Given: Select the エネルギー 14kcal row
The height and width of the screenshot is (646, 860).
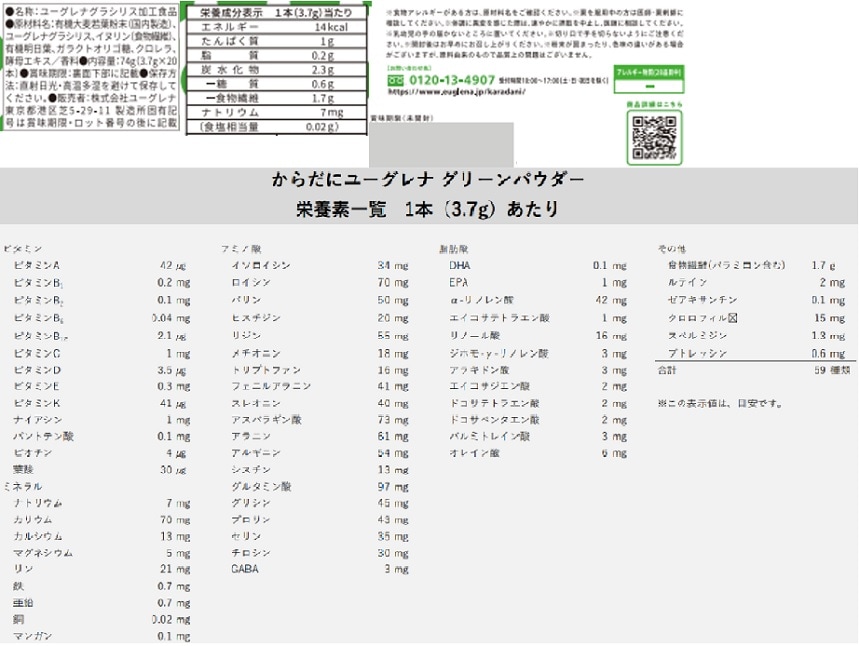Looking at the screenshot, I should 275,27.
